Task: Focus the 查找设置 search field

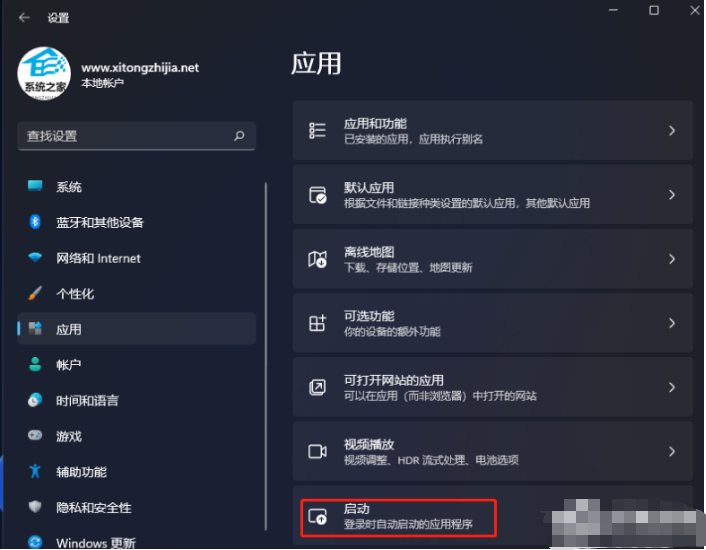Action: [x=136, y=136]
